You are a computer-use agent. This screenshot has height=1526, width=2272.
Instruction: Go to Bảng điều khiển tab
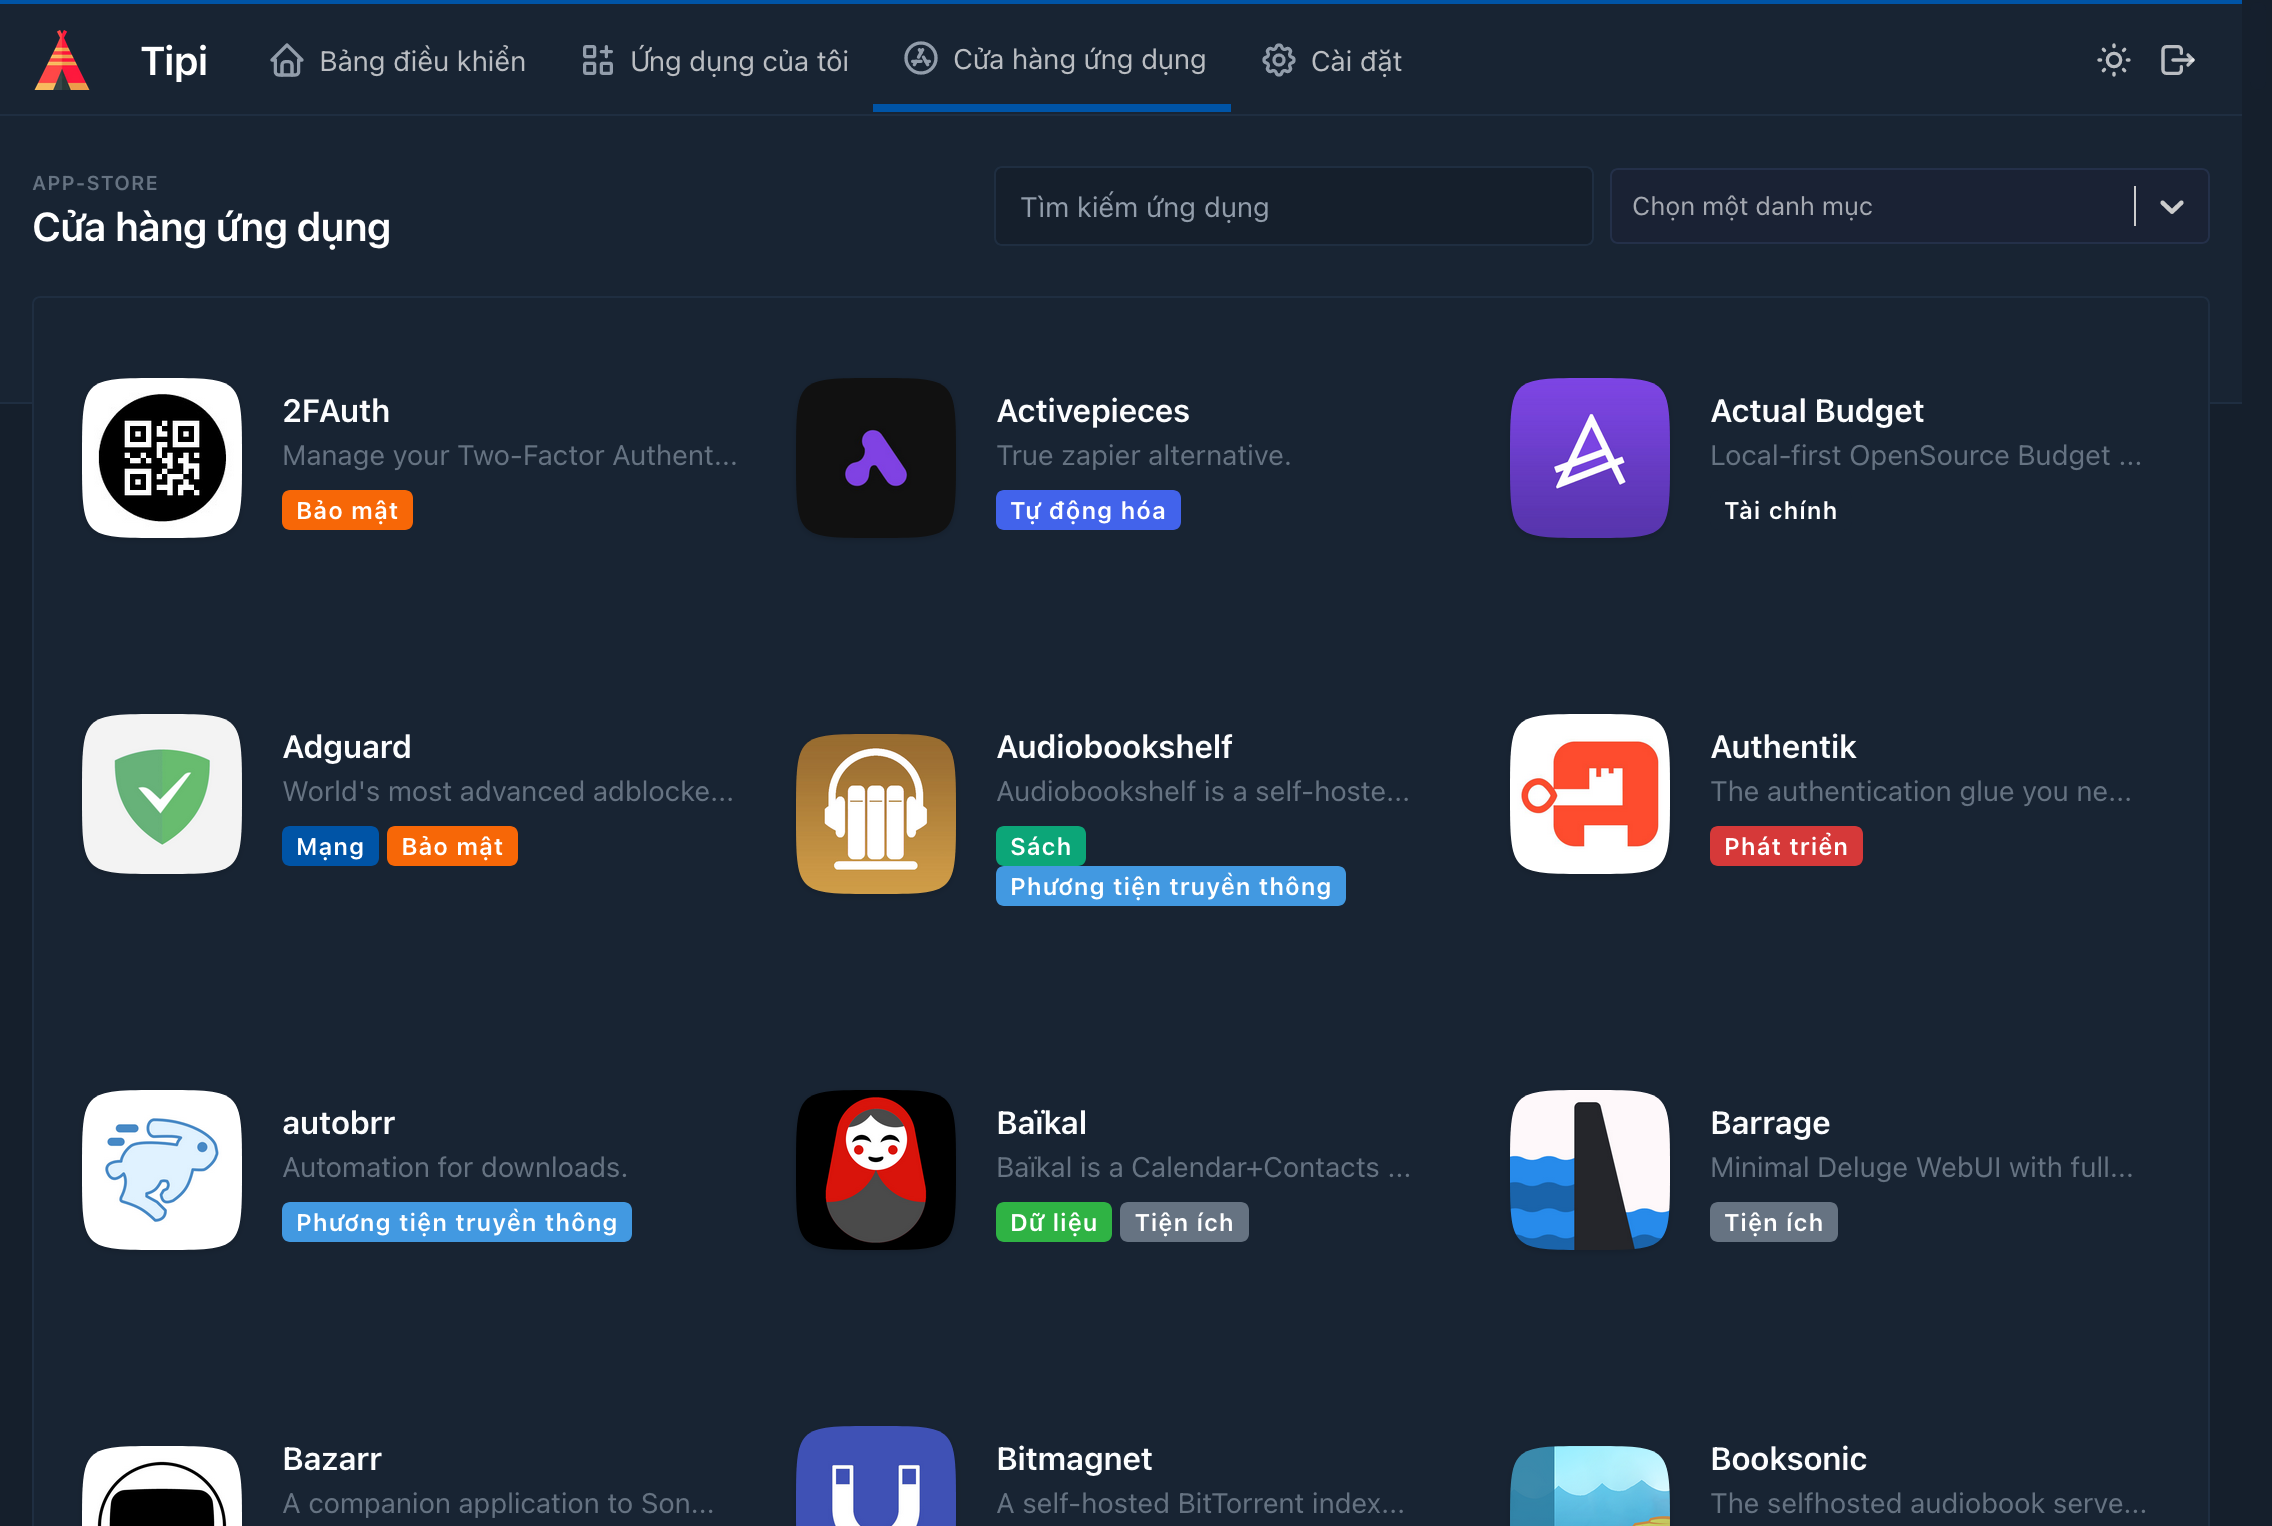coord(397,61)
